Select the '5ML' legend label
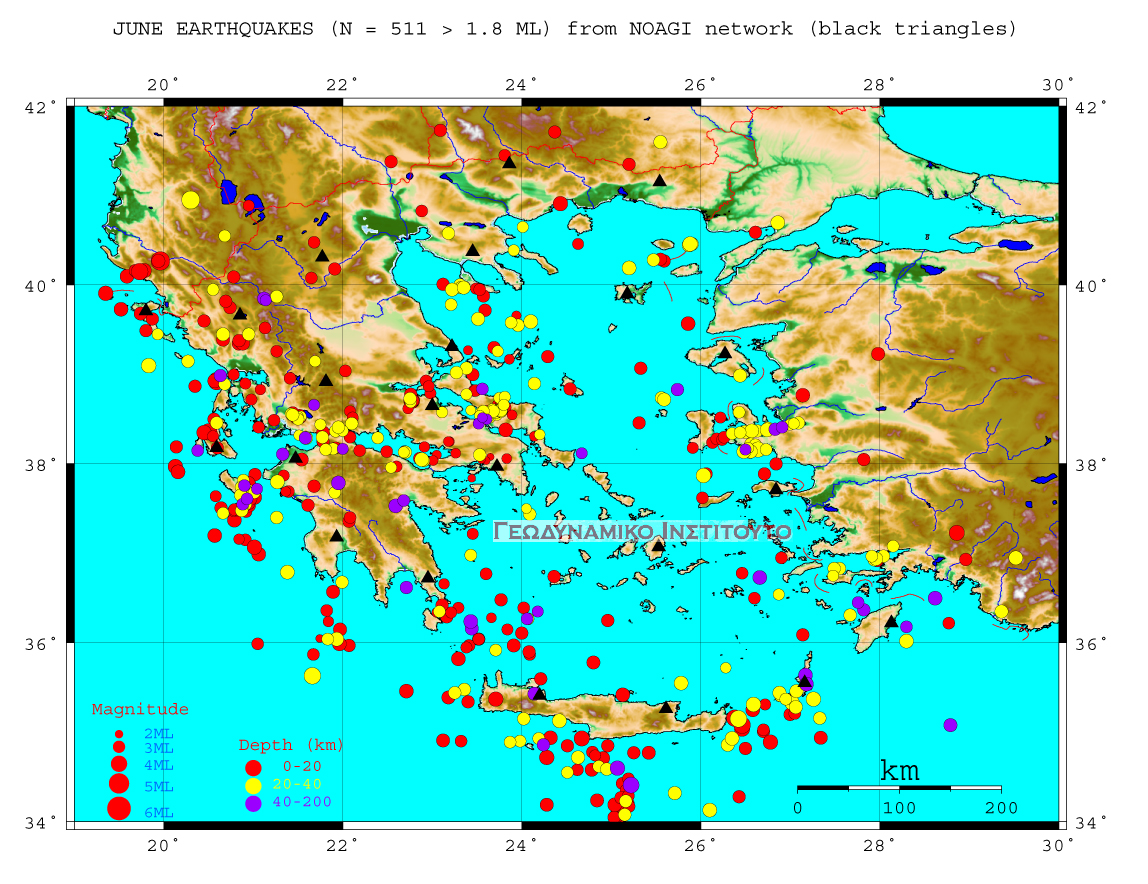This screenshot has width=1148, height=884. coord(159,787)
